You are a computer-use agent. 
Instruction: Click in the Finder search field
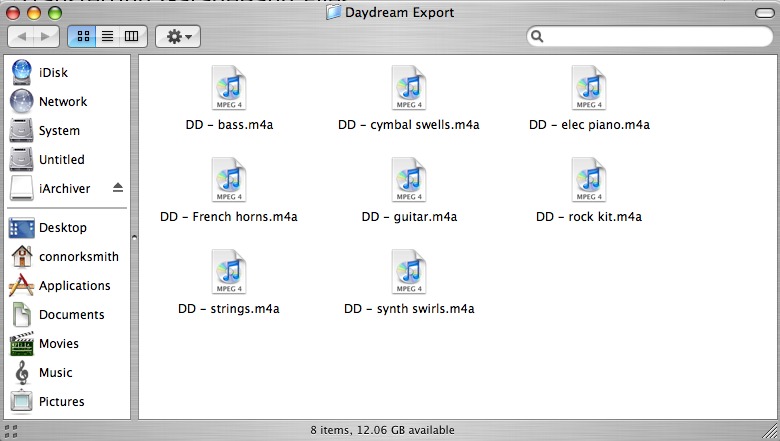click(649, 36)
